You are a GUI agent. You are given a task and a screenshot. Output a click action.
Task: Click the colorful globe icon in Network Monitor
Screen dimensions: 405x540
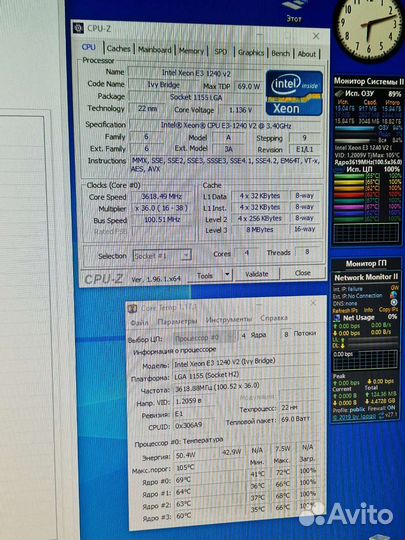(394, 295)
